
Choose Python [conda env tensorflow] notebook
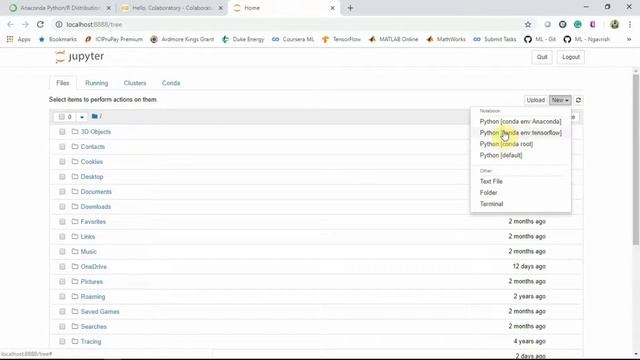(x=520, y=133)
